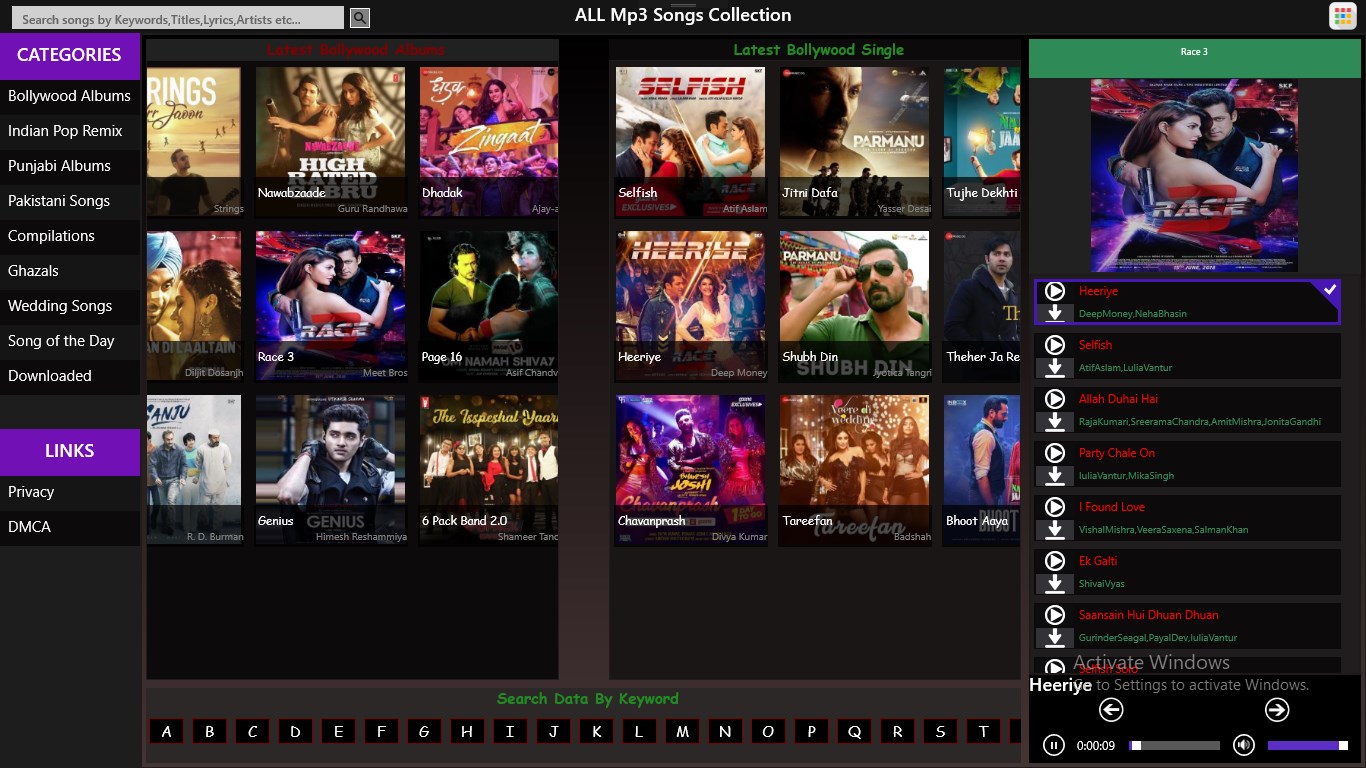Open the Page 16 album thumbnail

pos(489,306)
